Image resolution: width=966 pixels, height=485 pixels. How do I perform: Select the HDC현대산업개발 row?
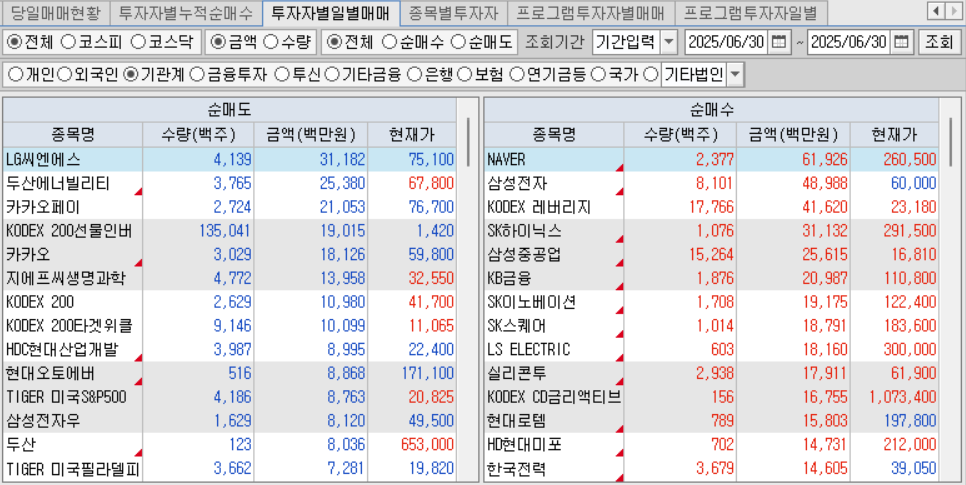pos(230,350)
